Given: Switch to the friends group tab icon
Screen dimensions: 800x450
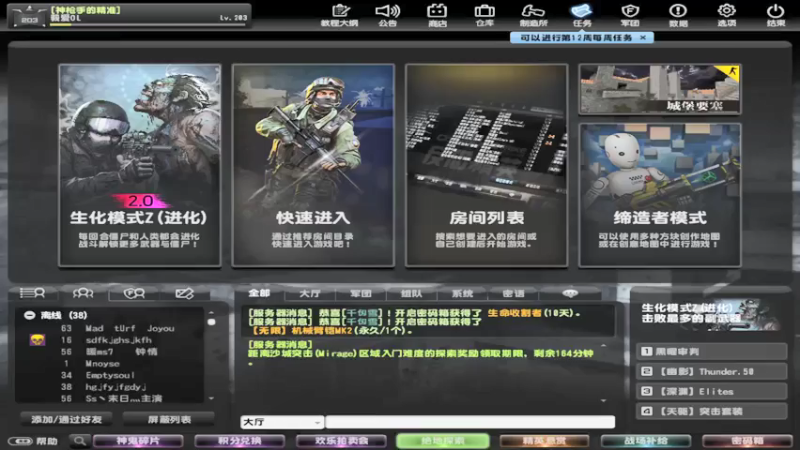Looking at the screenshot, I should tap(83, 293).
